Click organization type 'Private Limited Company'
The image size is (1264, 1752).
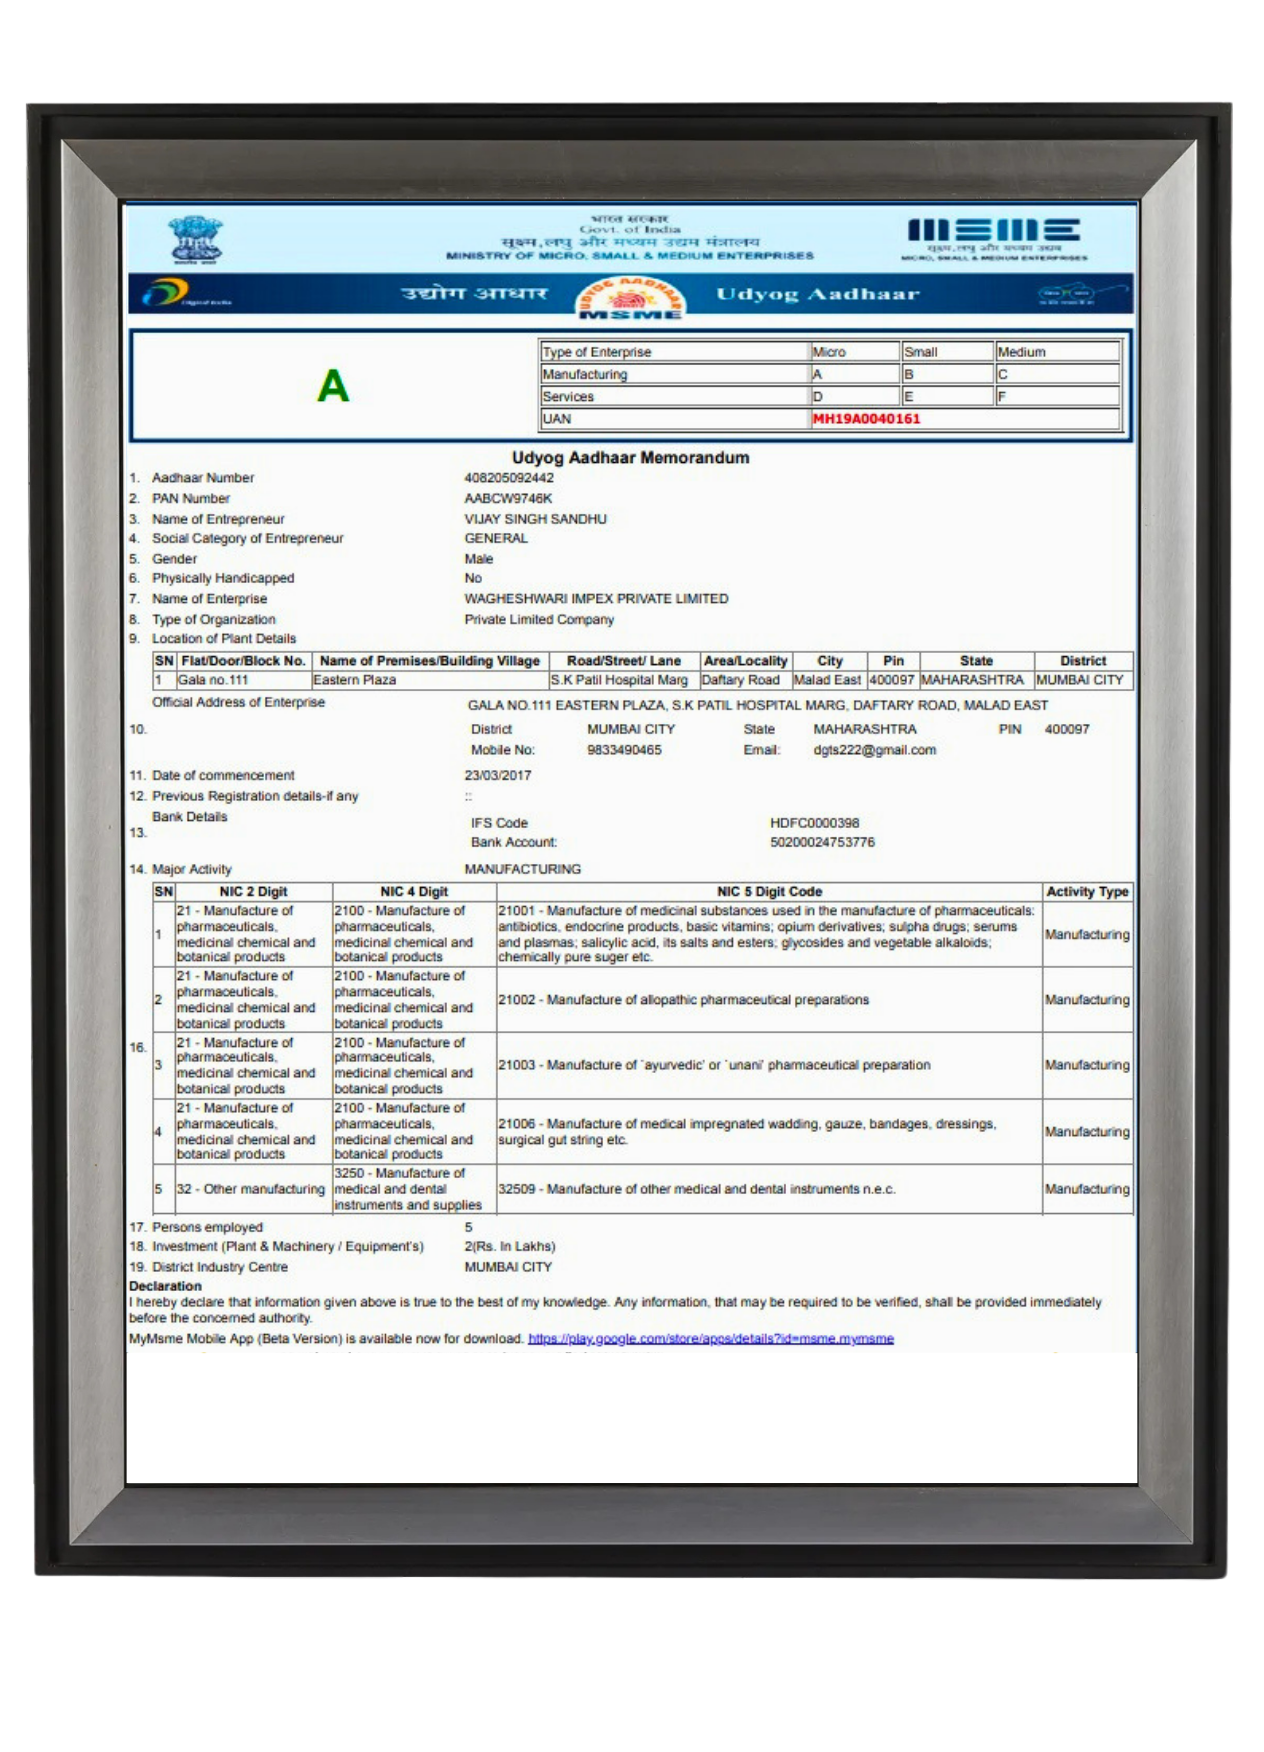coord(539,620)
